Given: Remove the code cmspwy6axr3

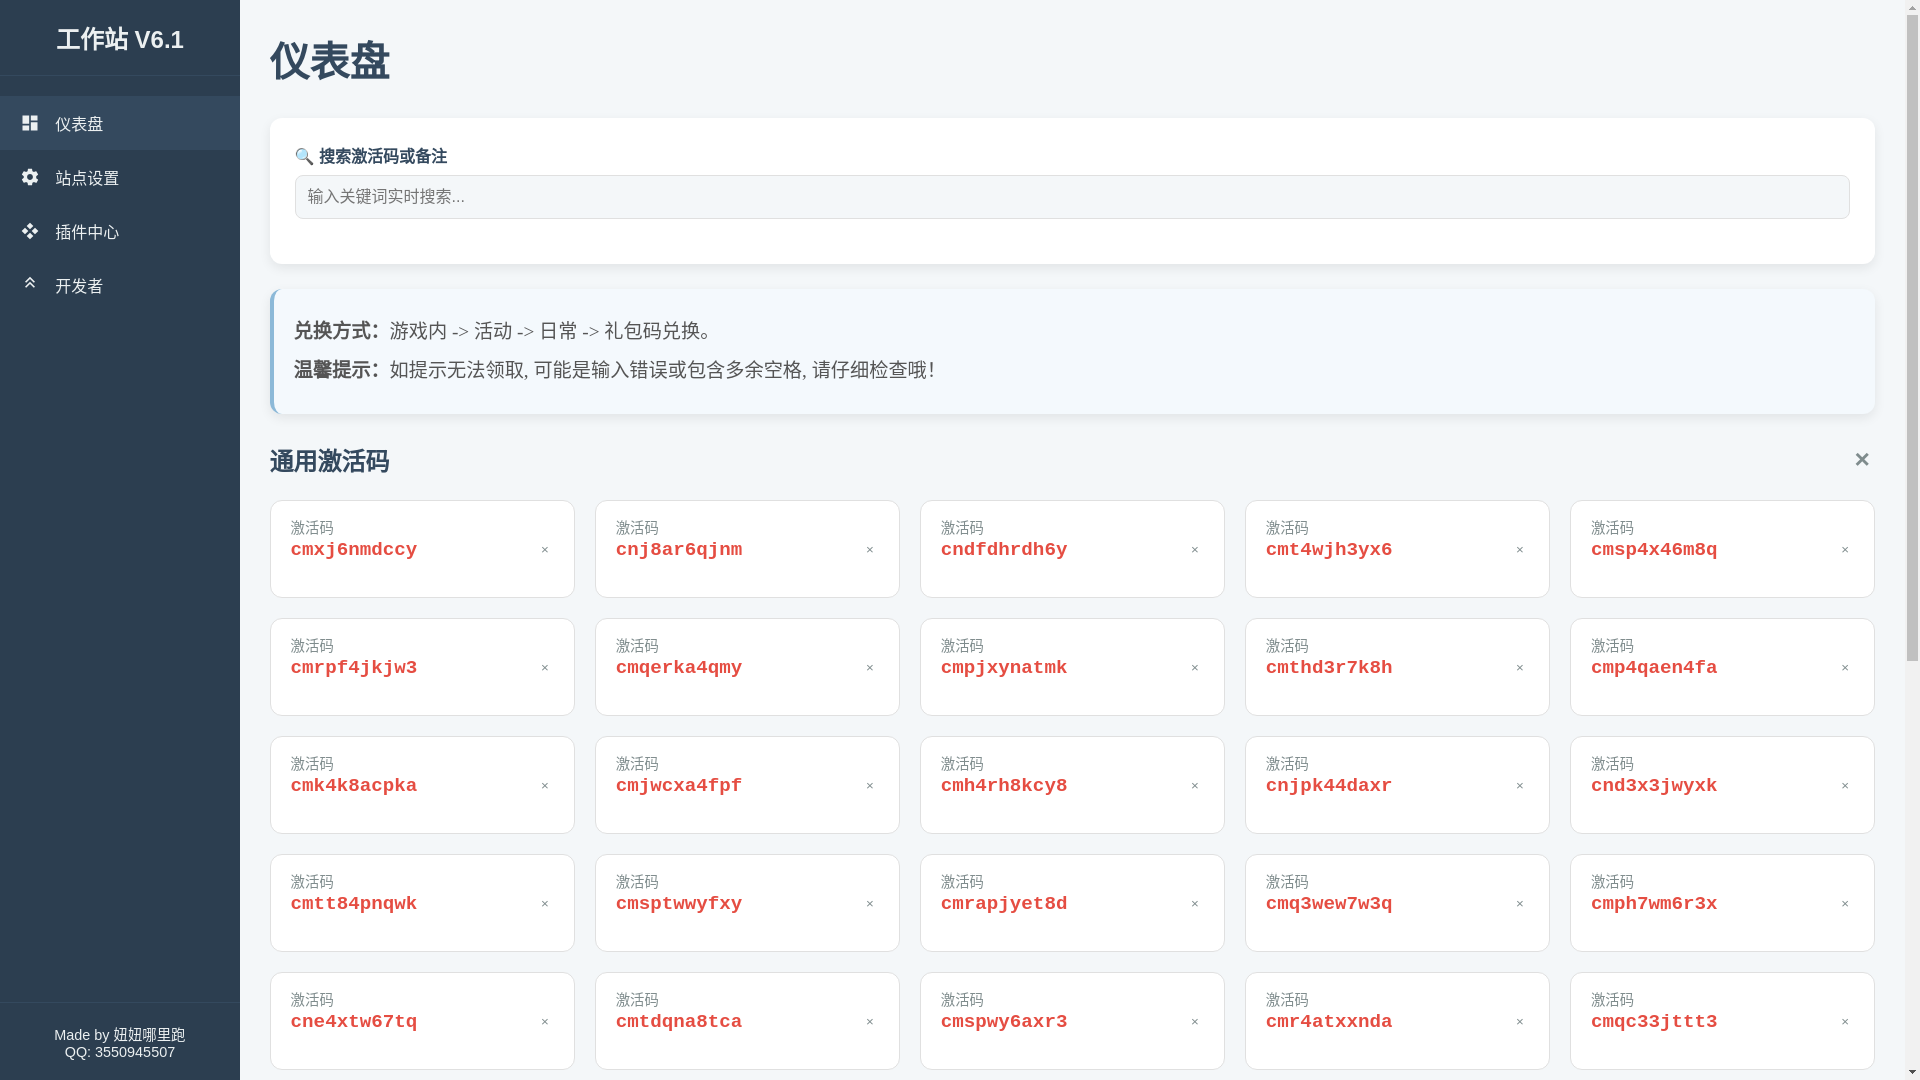Looking at the screenshot, I should (x=1195, y=1022).
